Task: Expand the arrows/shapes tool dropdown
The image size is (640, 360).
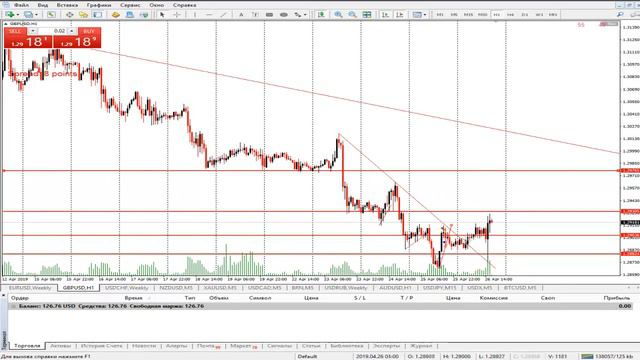Action: 305,15
